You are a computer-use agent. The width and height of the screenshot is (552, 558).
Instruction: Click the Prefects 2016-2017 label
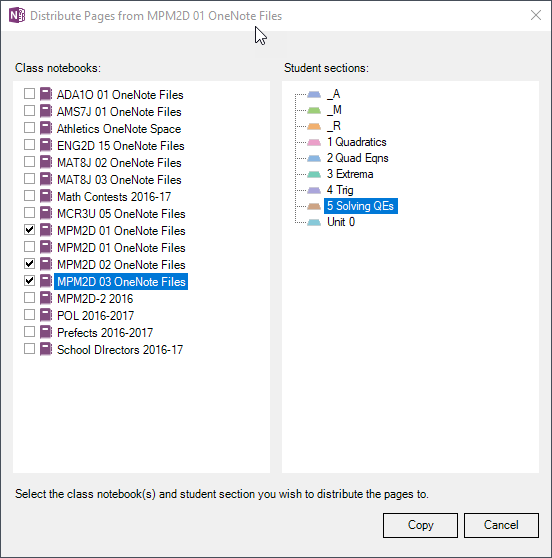105,333
